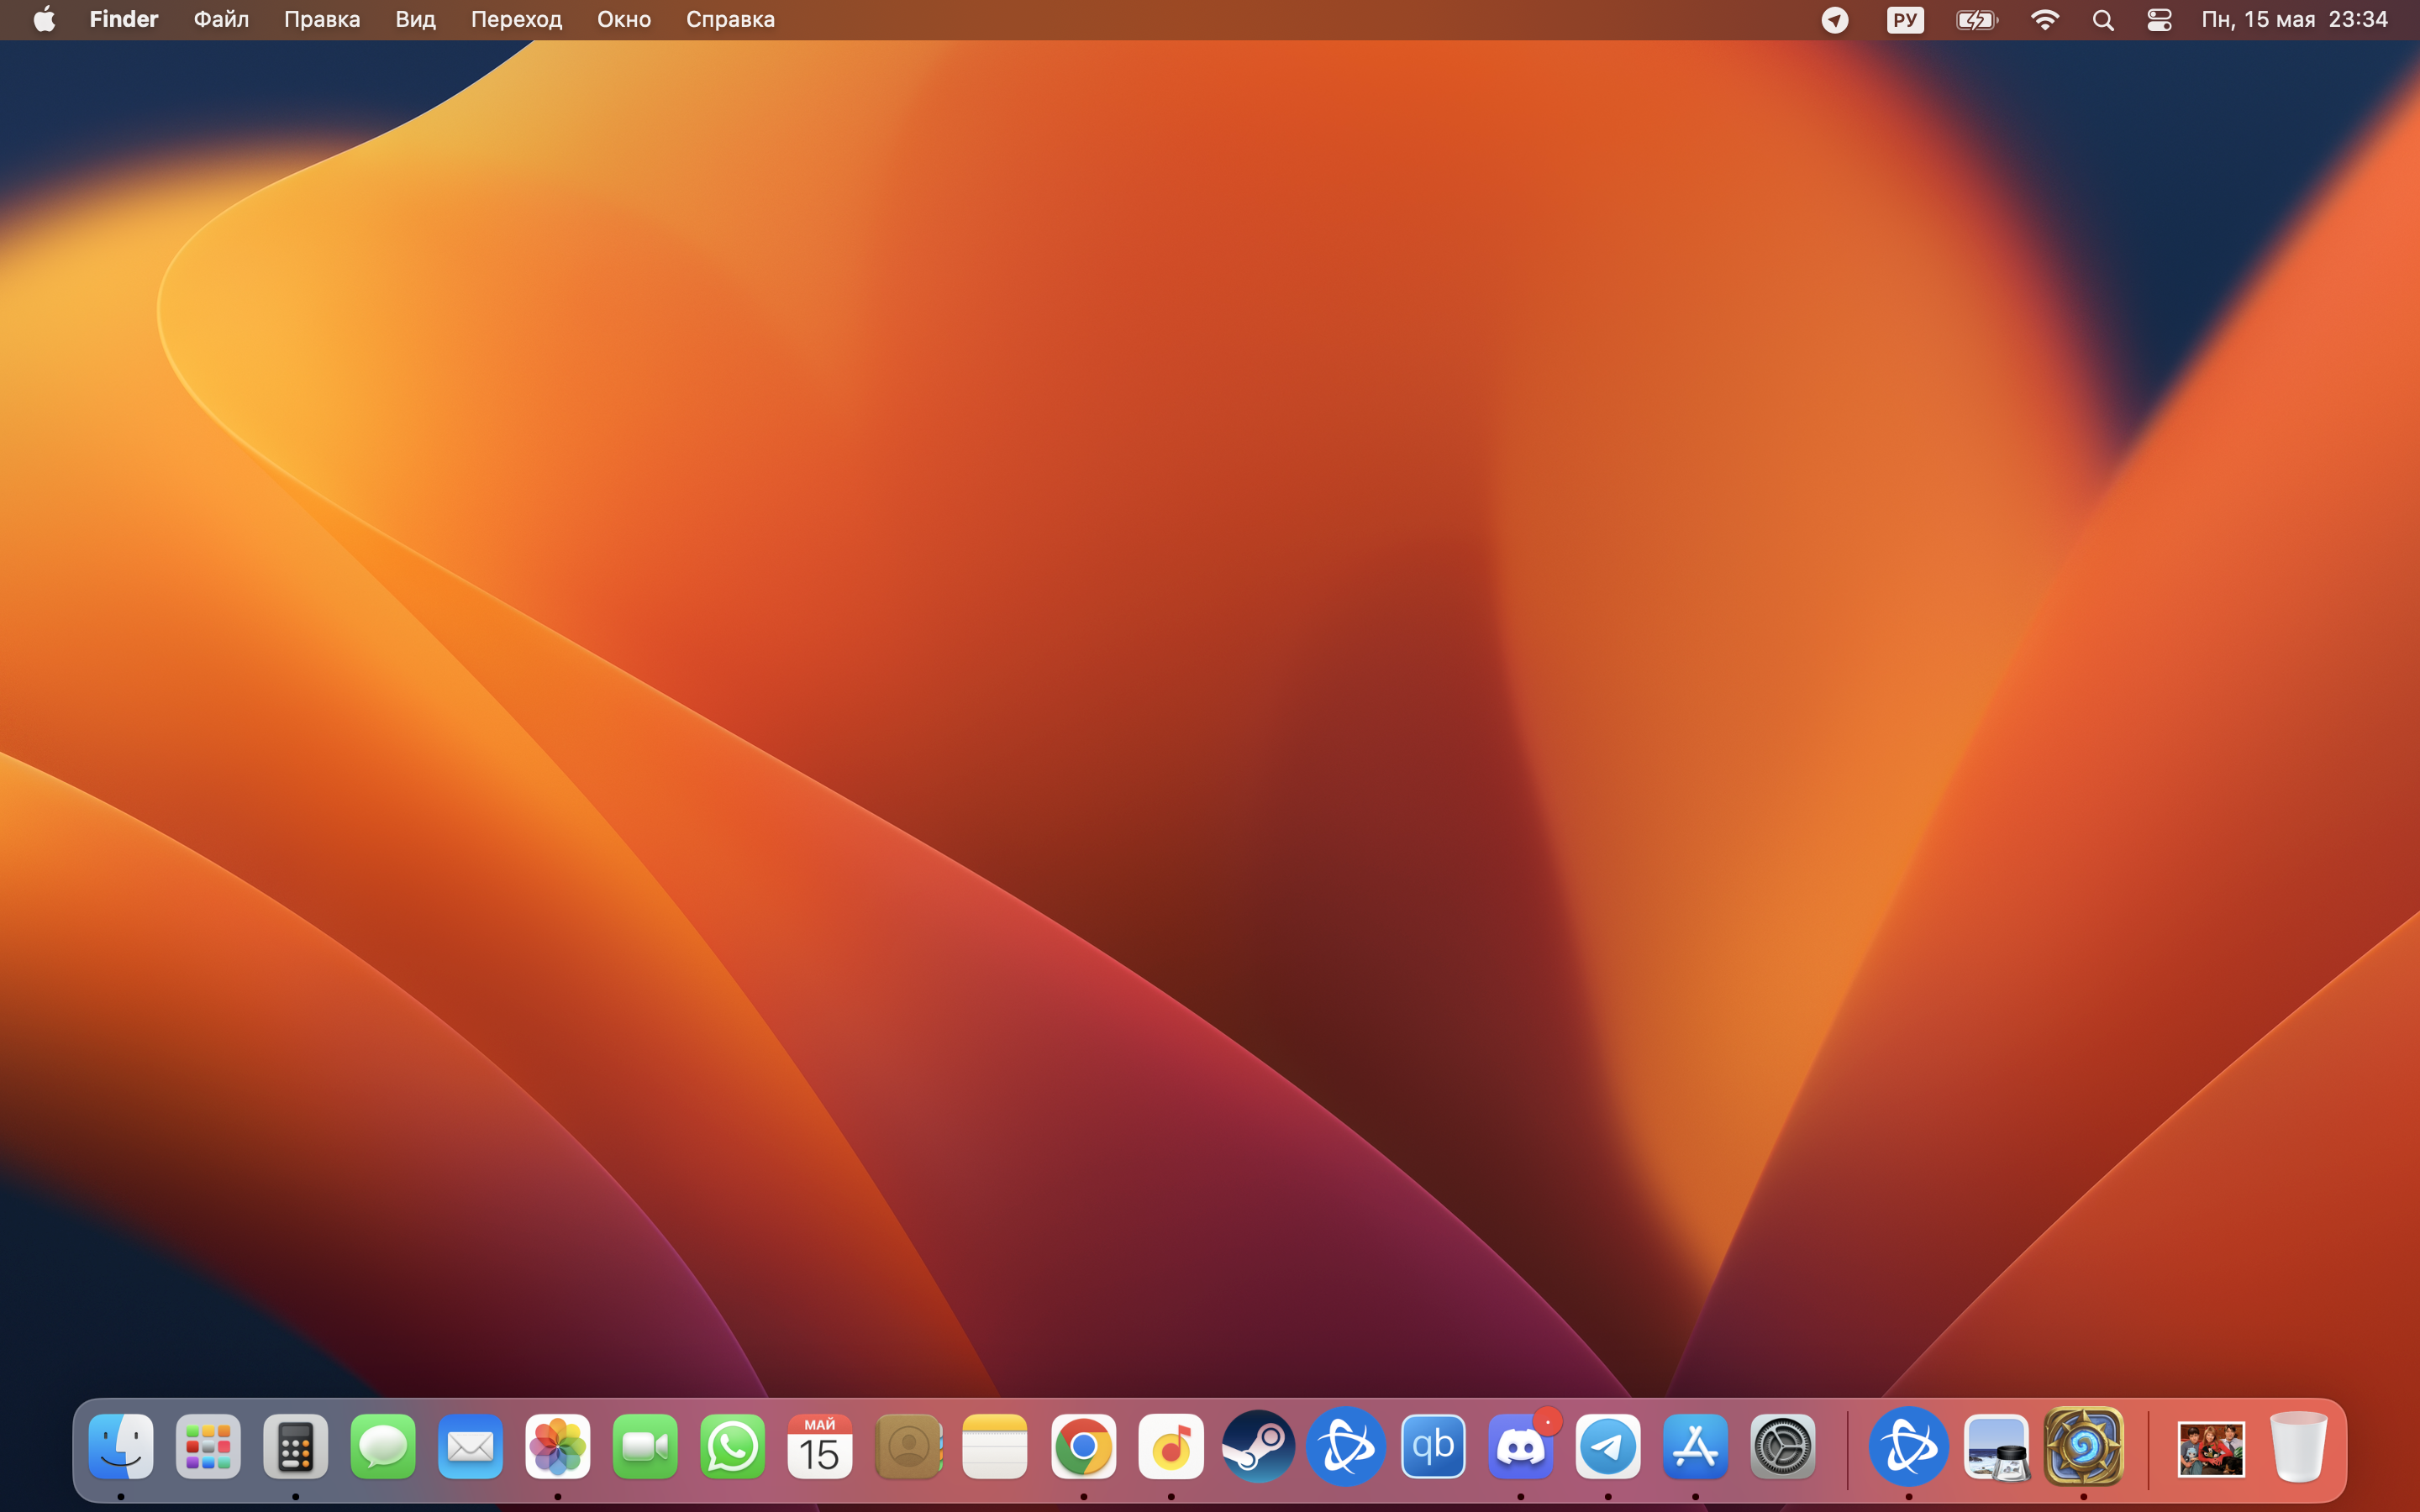
Task: Open Battle.net left of qBittorrent
Action: (1346, 1446)
